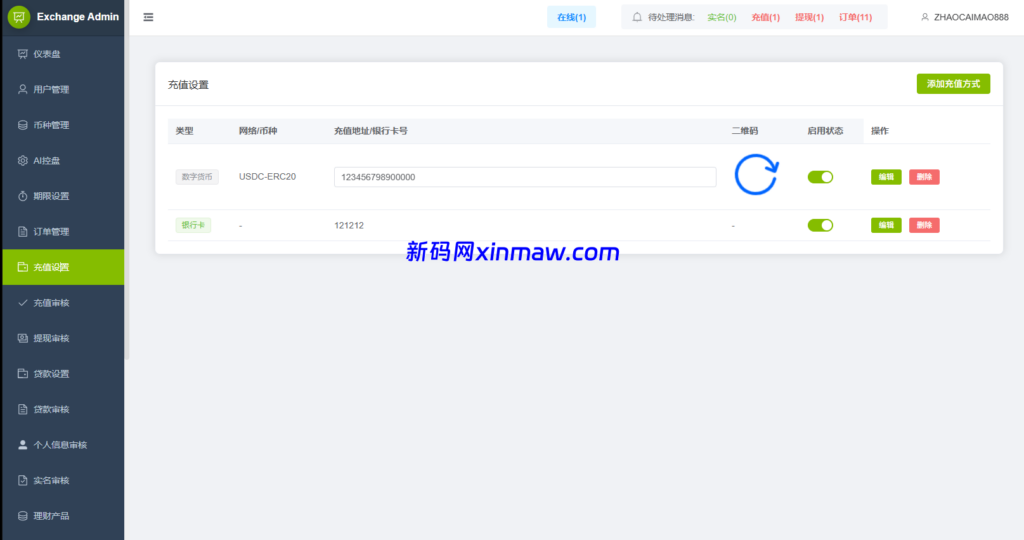Click the 实名审核 file icon in sidebar
The height and width of the screenshot is (540, 1024).
(x=23, y=481)
